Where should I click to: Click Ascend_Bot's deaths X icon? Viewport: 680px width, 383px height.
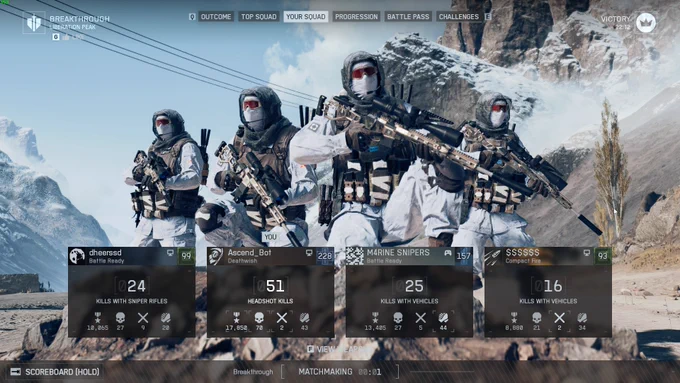(282, 318)
